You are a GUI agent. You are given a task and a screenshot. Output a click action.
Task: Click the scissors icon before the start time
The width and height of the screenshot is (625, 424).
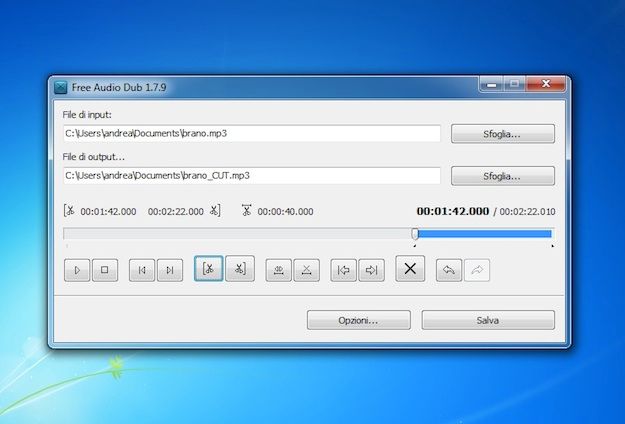[x=69, y=210]
